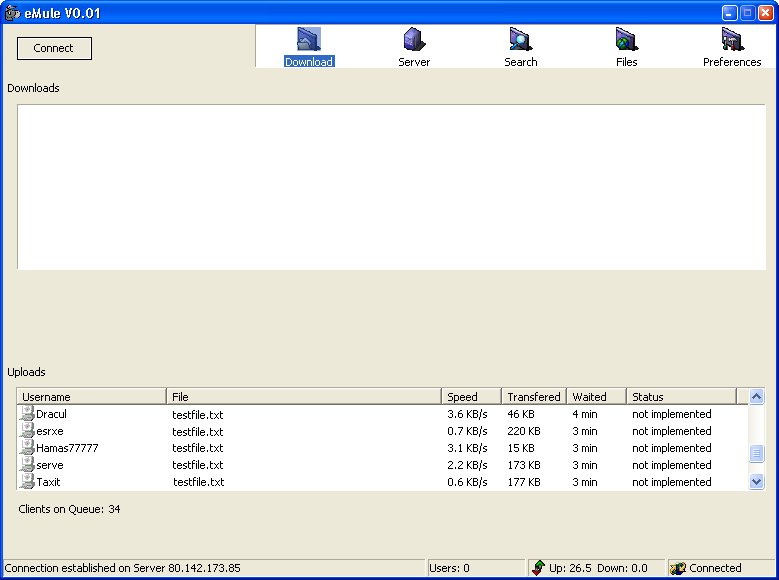Viewport: 779px width, 580px height.
Task: Click the eMule title bar icon
Action: 12,12
